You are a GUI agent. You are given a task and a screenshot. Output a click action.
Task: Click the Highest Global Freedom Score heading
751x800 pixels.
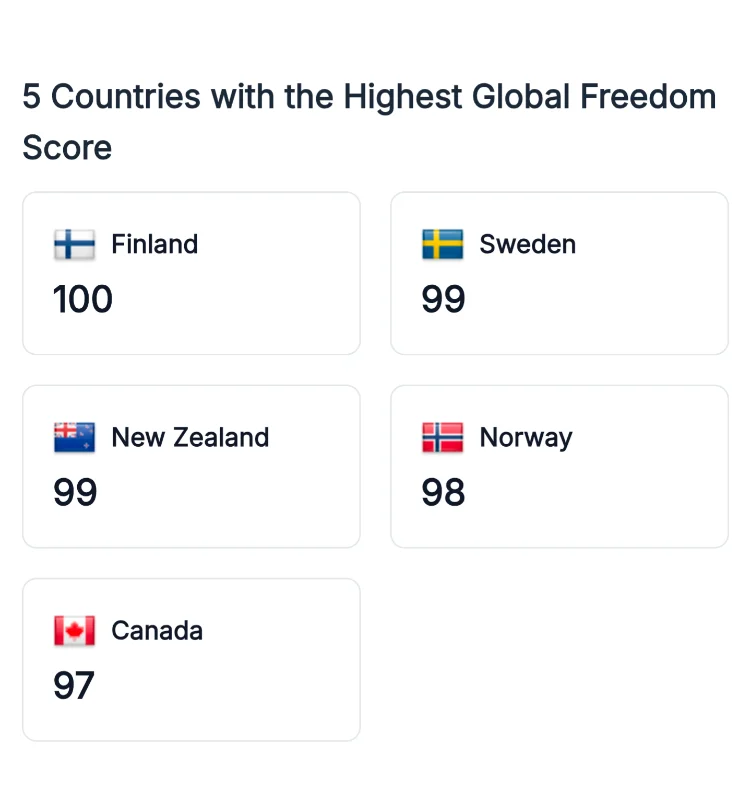(369, 122)
